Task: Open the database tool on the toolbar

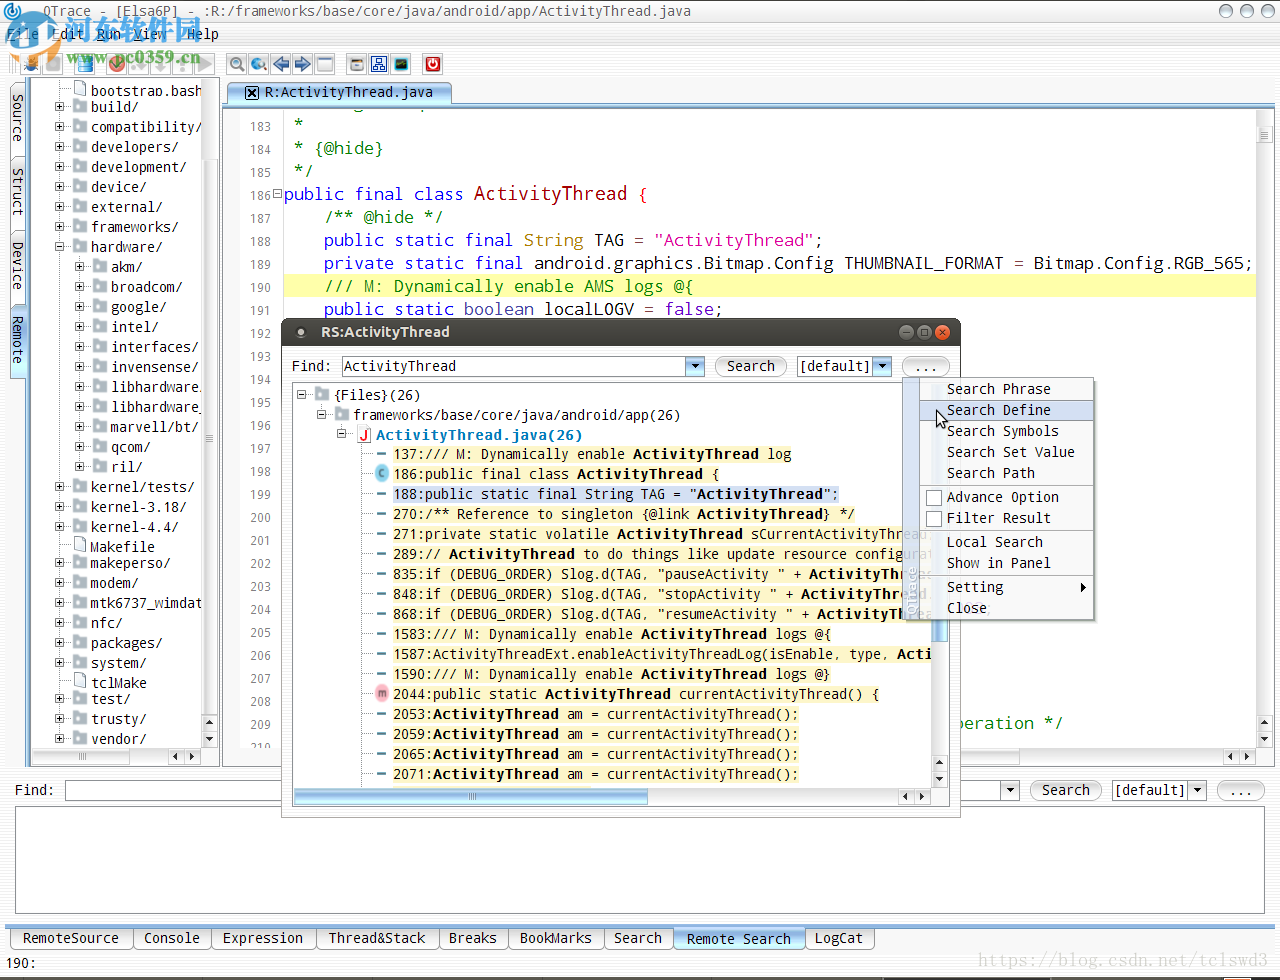Action: coord(84,64)
